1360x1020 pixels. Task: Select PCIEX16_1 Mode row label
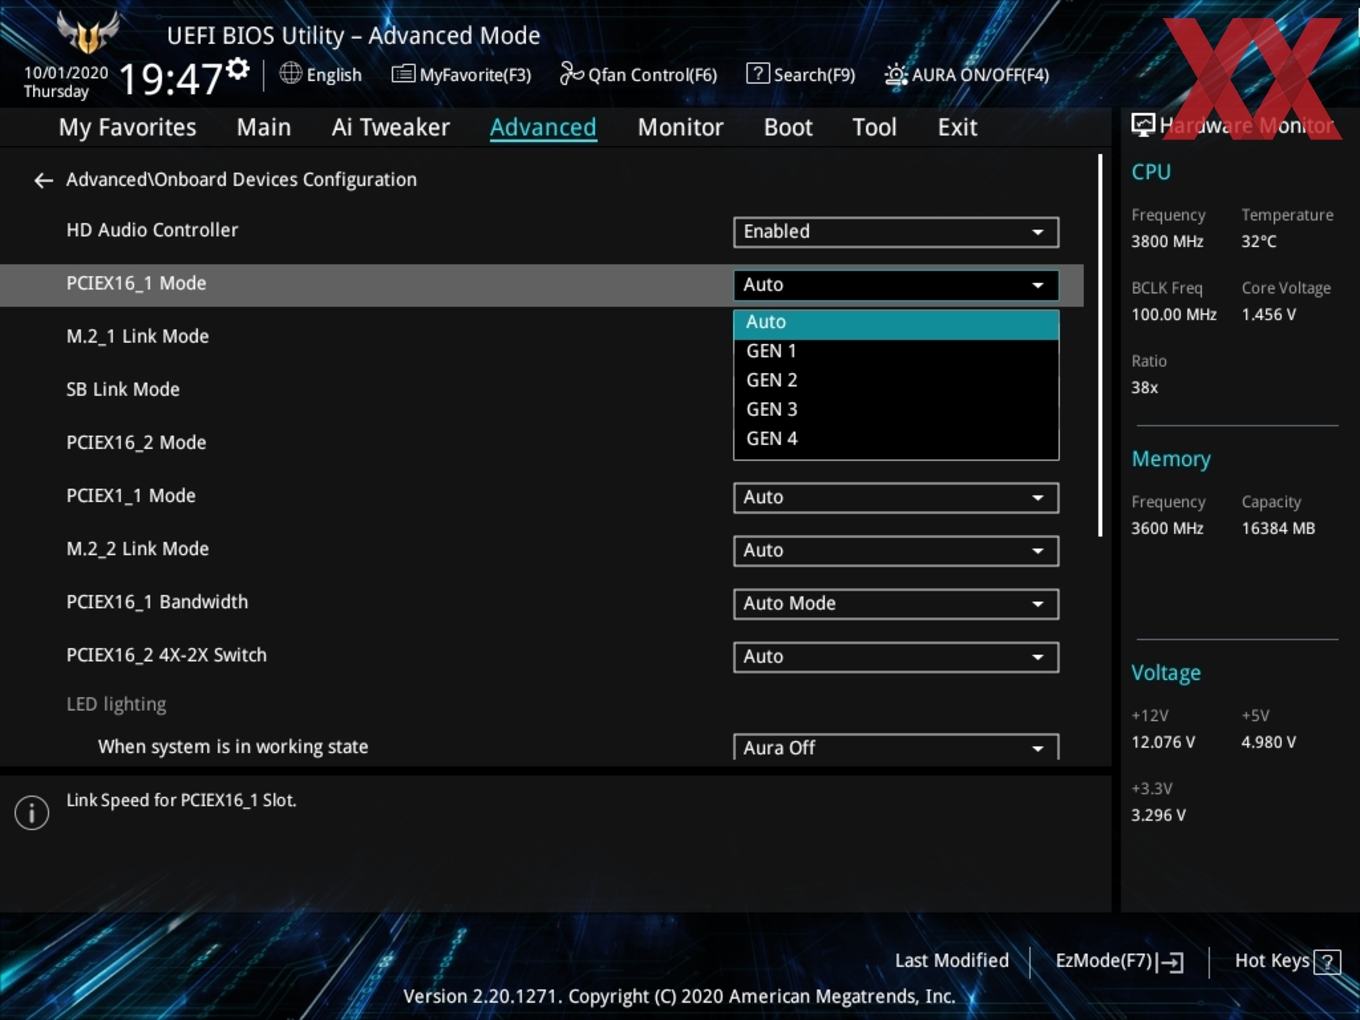pyautogui.click(x=136, y=283)
